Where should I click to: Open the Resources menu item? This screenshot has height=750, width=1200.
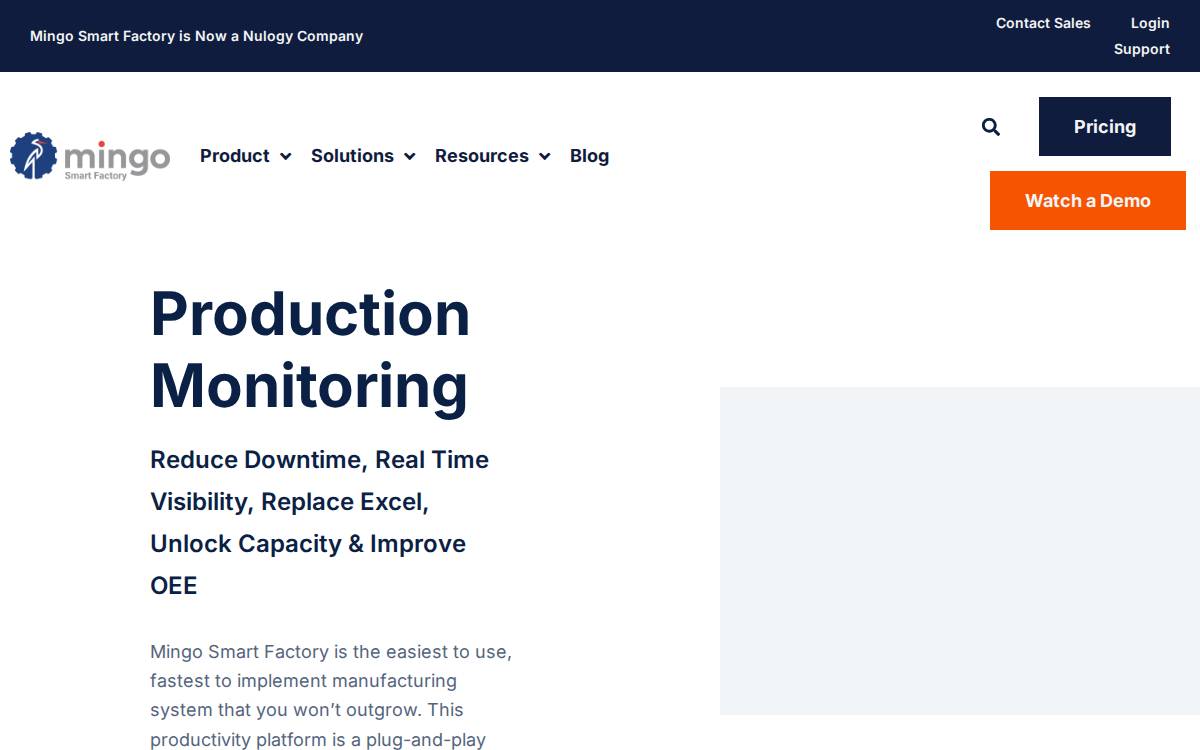point(482,156)
